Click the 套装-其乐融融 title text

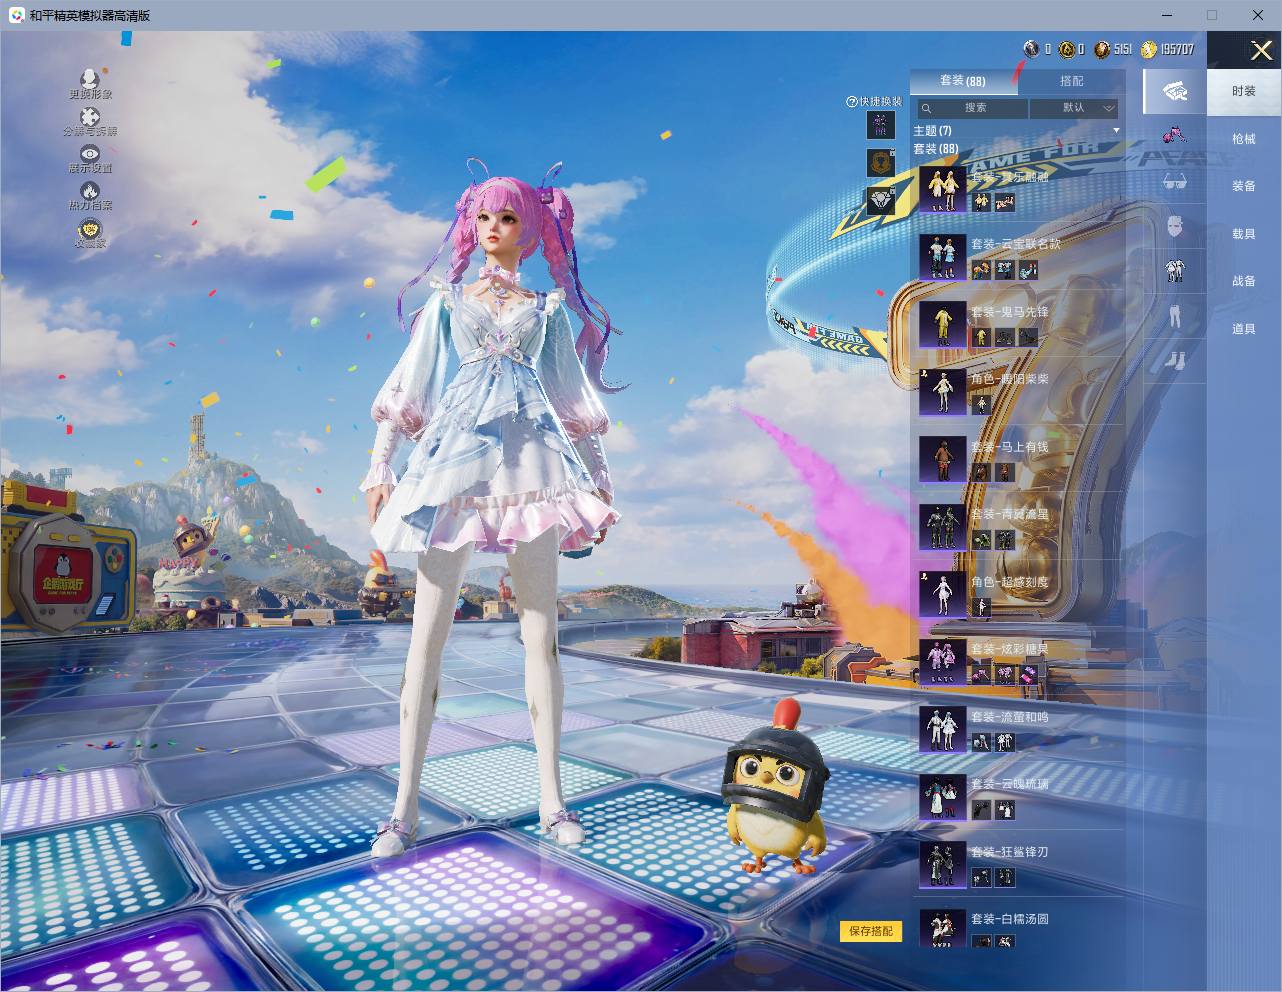click(x=1010, y=177)
